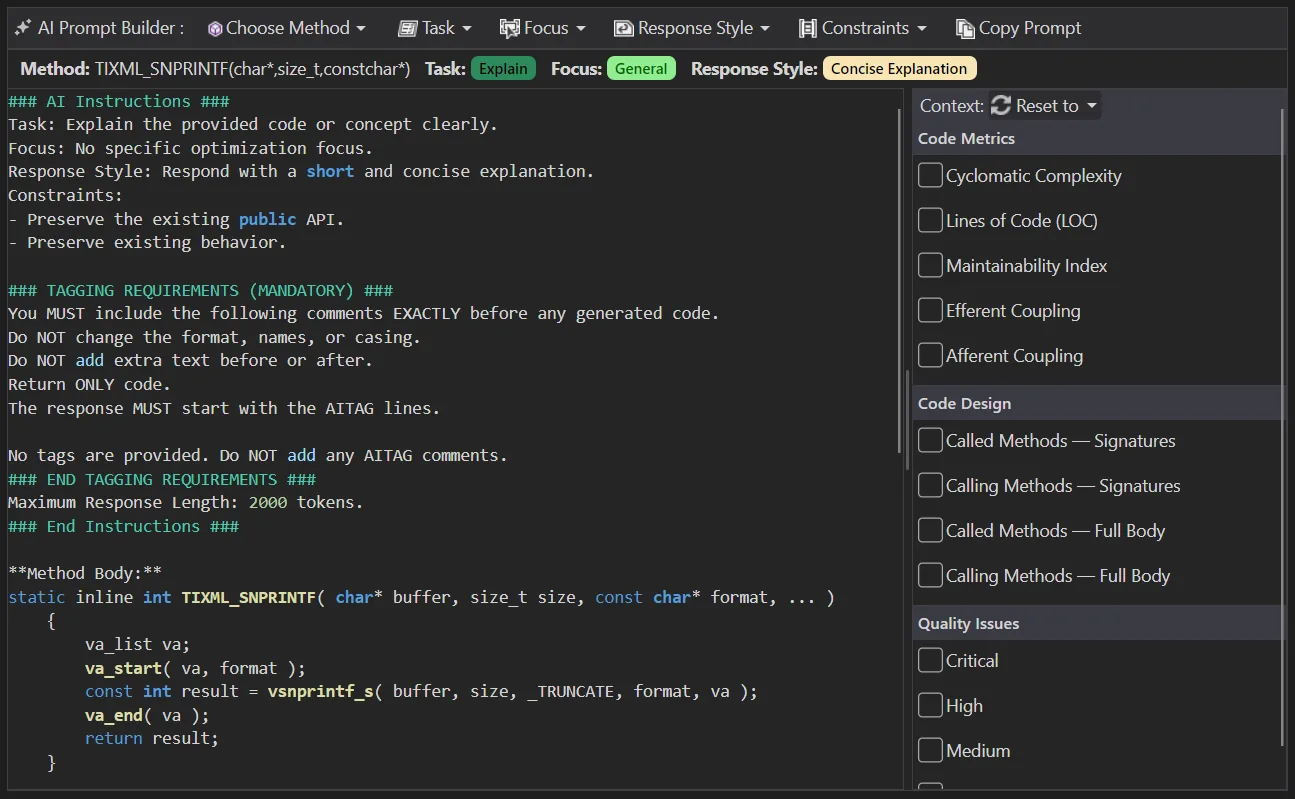Click the '### END TAGGING REQUIREMENTS ###' line
The height and width of the screenshot is (799, 1295).
tap(162, 479)
